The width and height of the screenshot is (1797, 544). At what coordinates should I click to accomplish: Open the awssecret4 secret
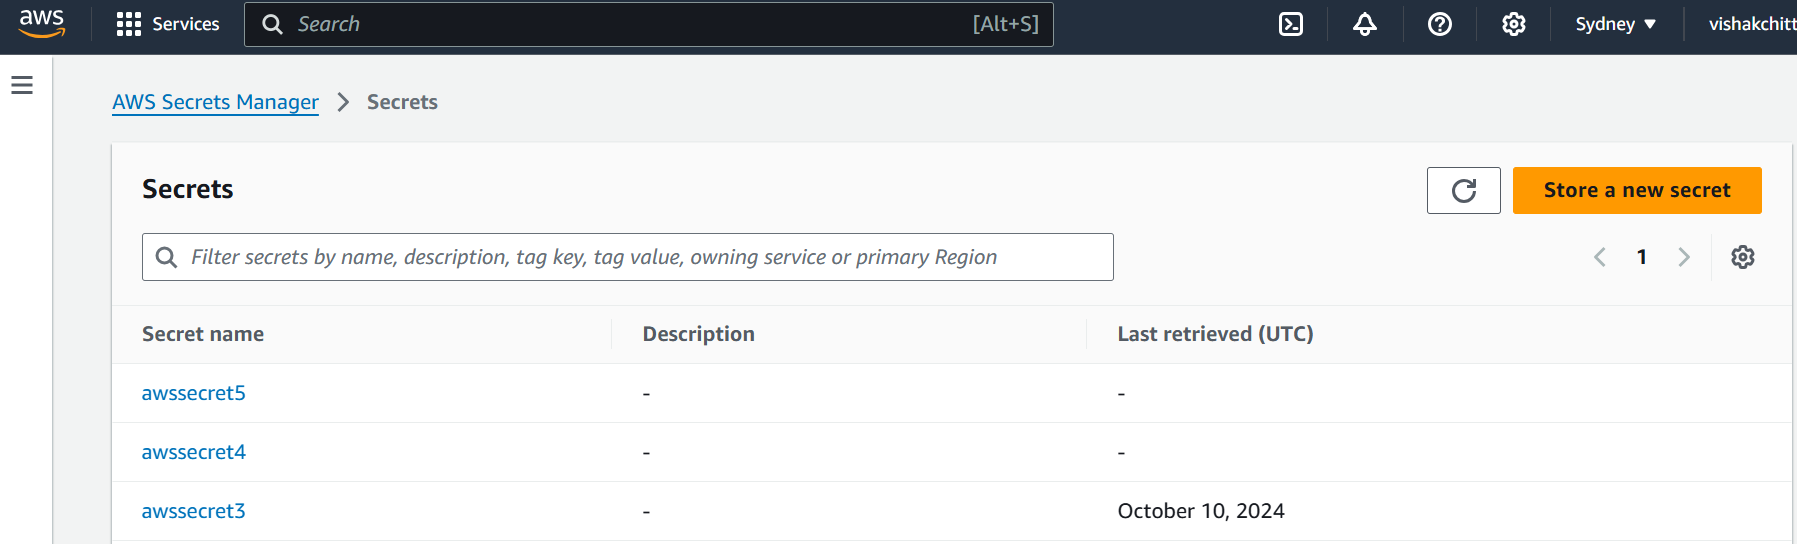click(x=194, y=452)
